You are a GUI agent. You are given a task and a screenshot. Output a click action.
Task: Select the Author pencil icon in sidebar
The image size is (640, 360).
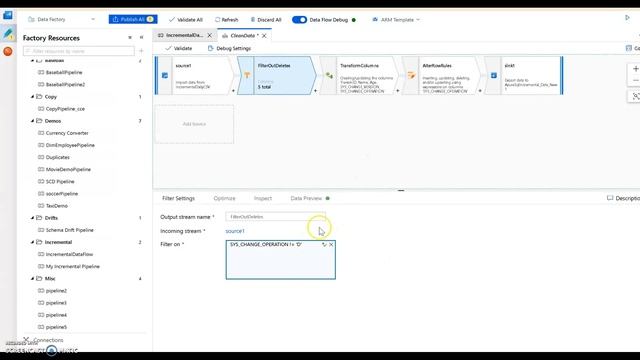click(8, 33)
